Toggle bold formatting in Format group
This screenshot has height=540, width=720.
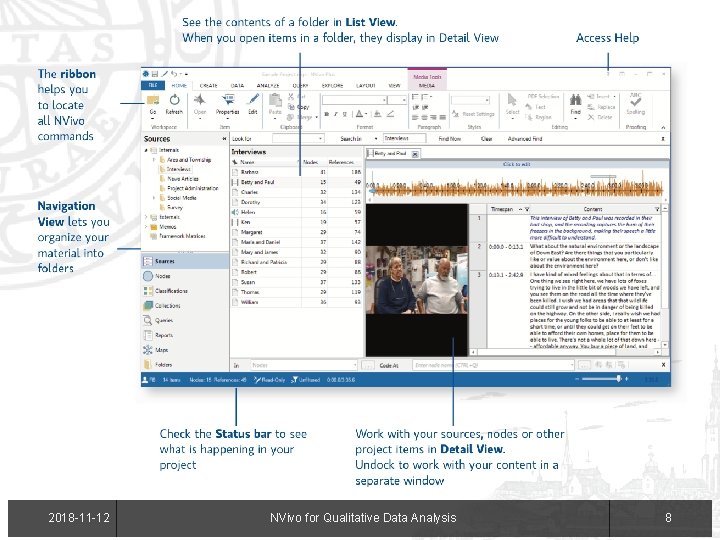[326, 114]
